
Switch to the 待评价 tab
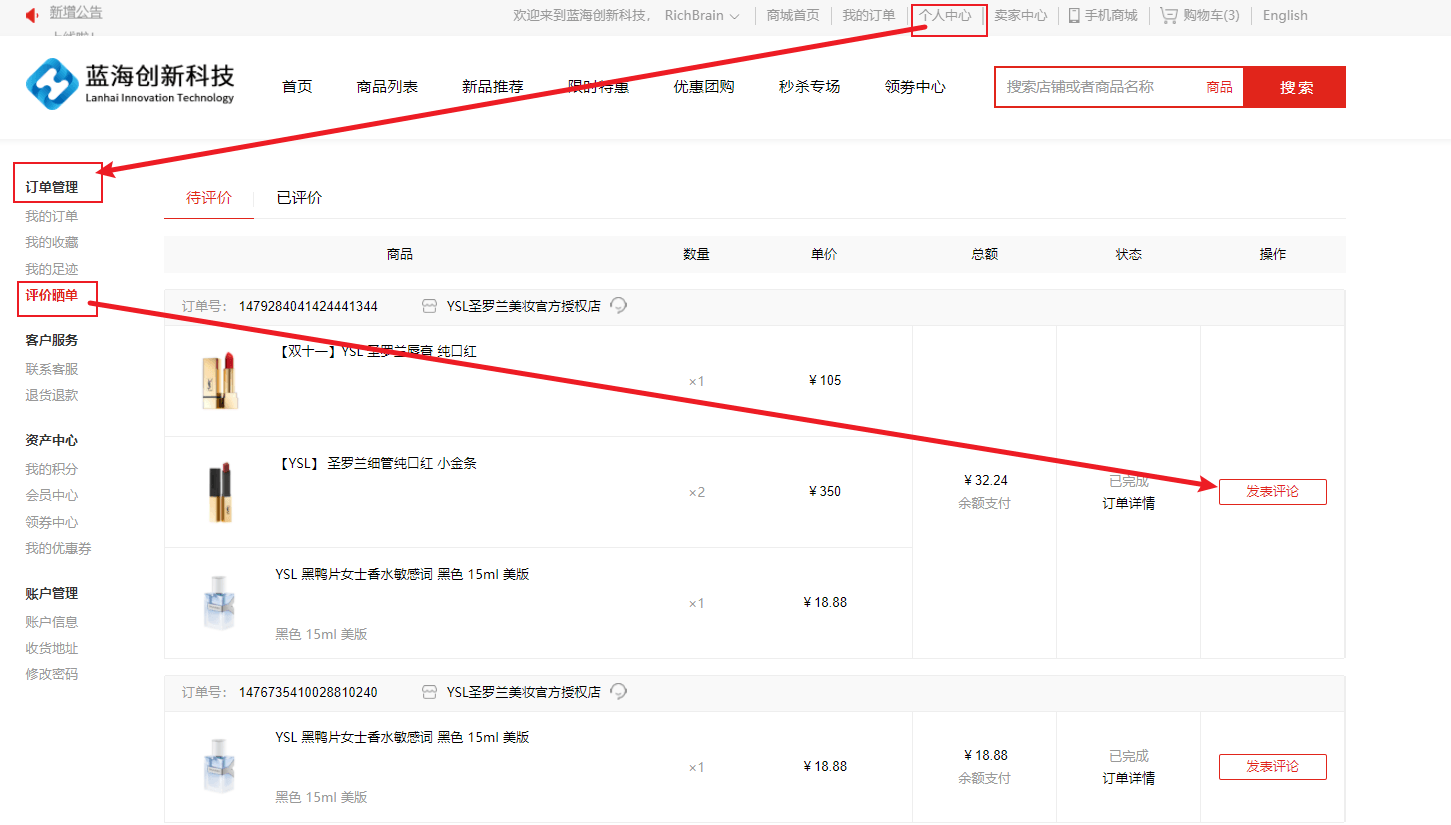(209, 197)
